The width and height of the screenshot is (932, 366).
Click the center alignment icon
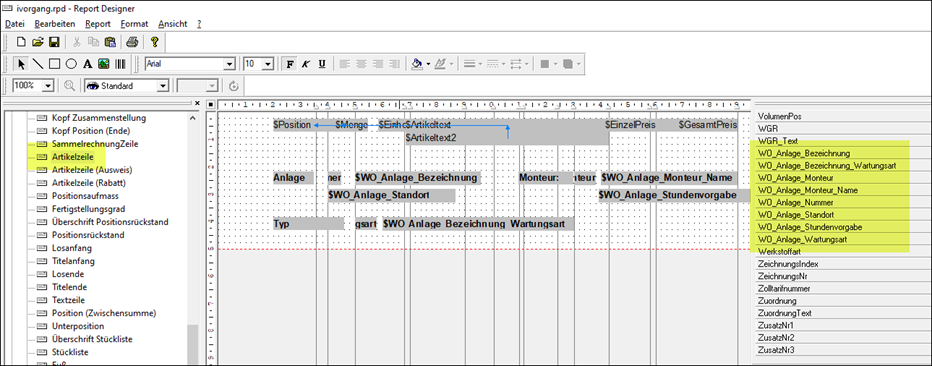[x=361, y=64]
